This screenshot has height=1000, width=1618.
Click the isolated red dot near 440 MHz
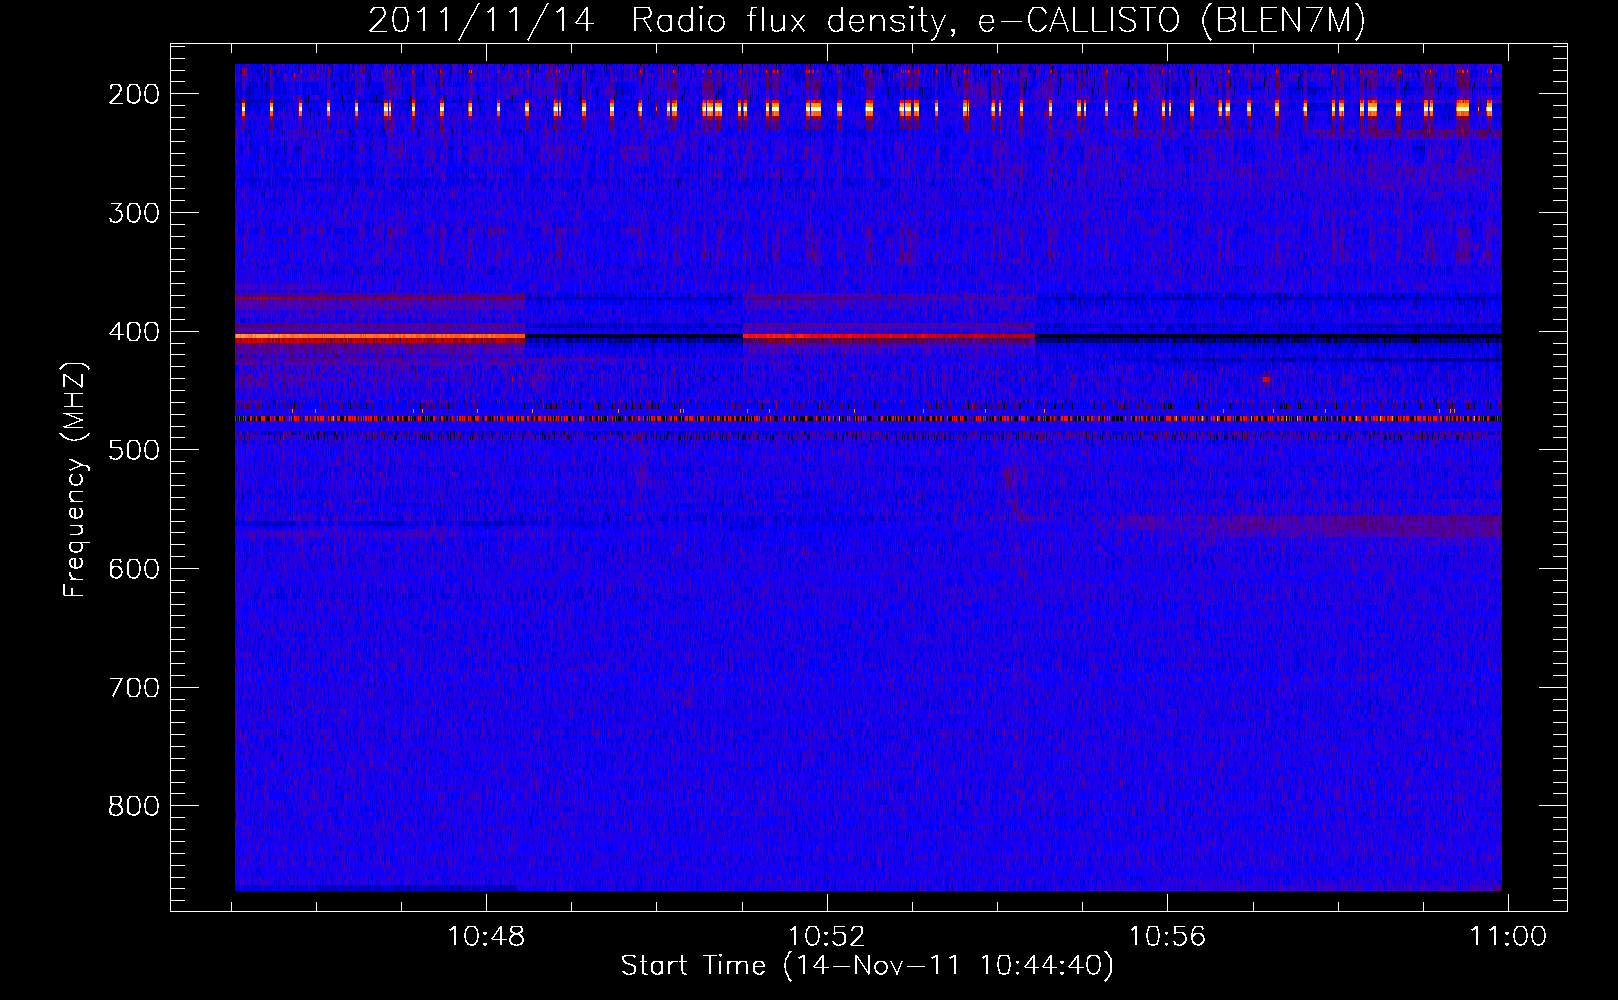1266,380
